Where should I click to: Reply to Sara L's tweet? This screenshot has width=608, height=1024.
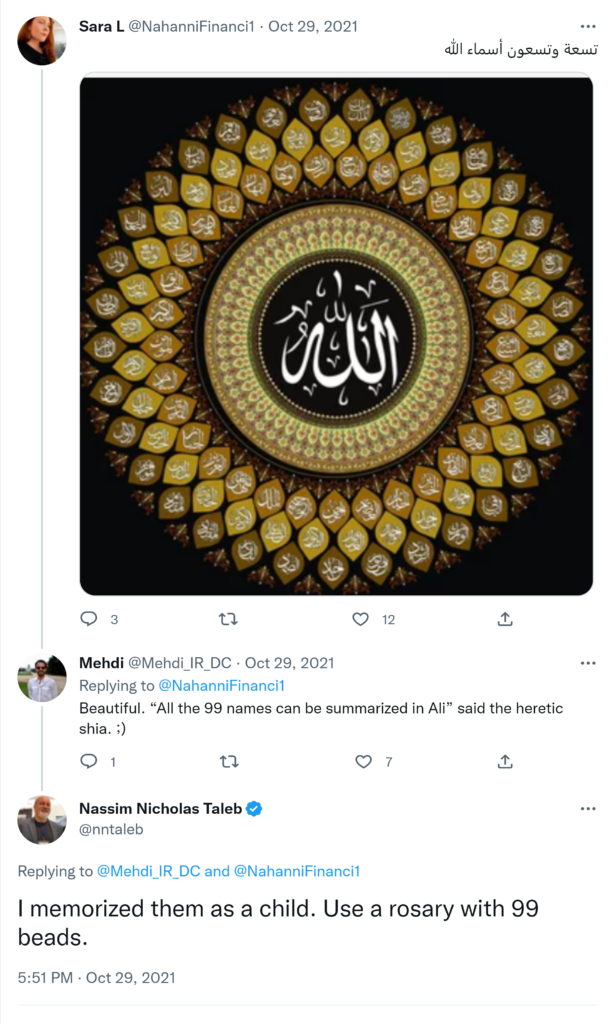(x=88, y=619)
